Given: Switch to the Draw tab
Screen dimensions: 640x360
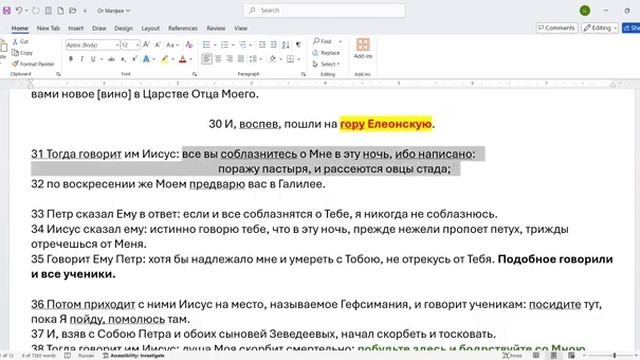Looking at the screenshot, I should [x=99, y=28].
